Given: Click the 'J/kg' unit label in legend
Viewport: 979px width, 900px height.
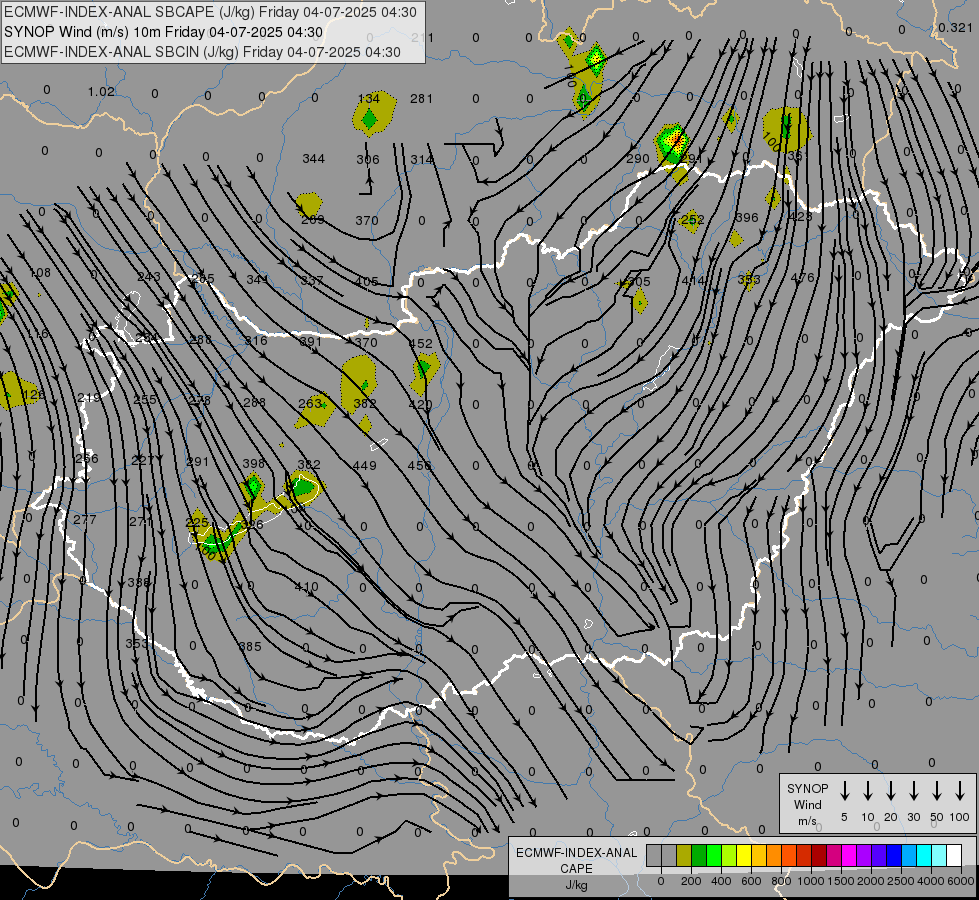Looking at the screenshot, I should click(576, 885).
